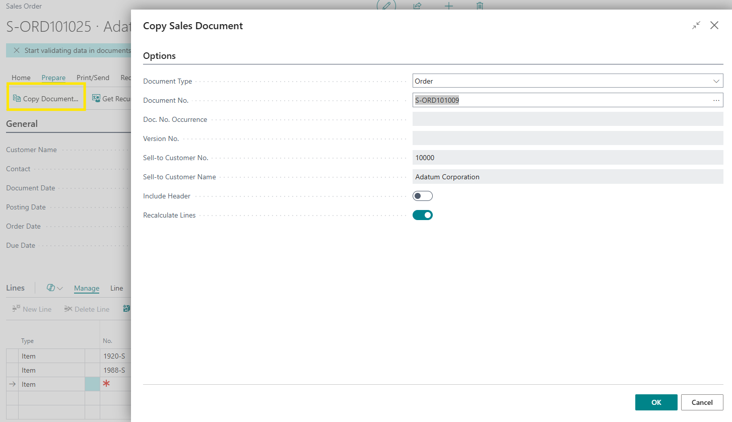Click Copy Document action
The image size is (732, 422).
[x=45, y=98]
